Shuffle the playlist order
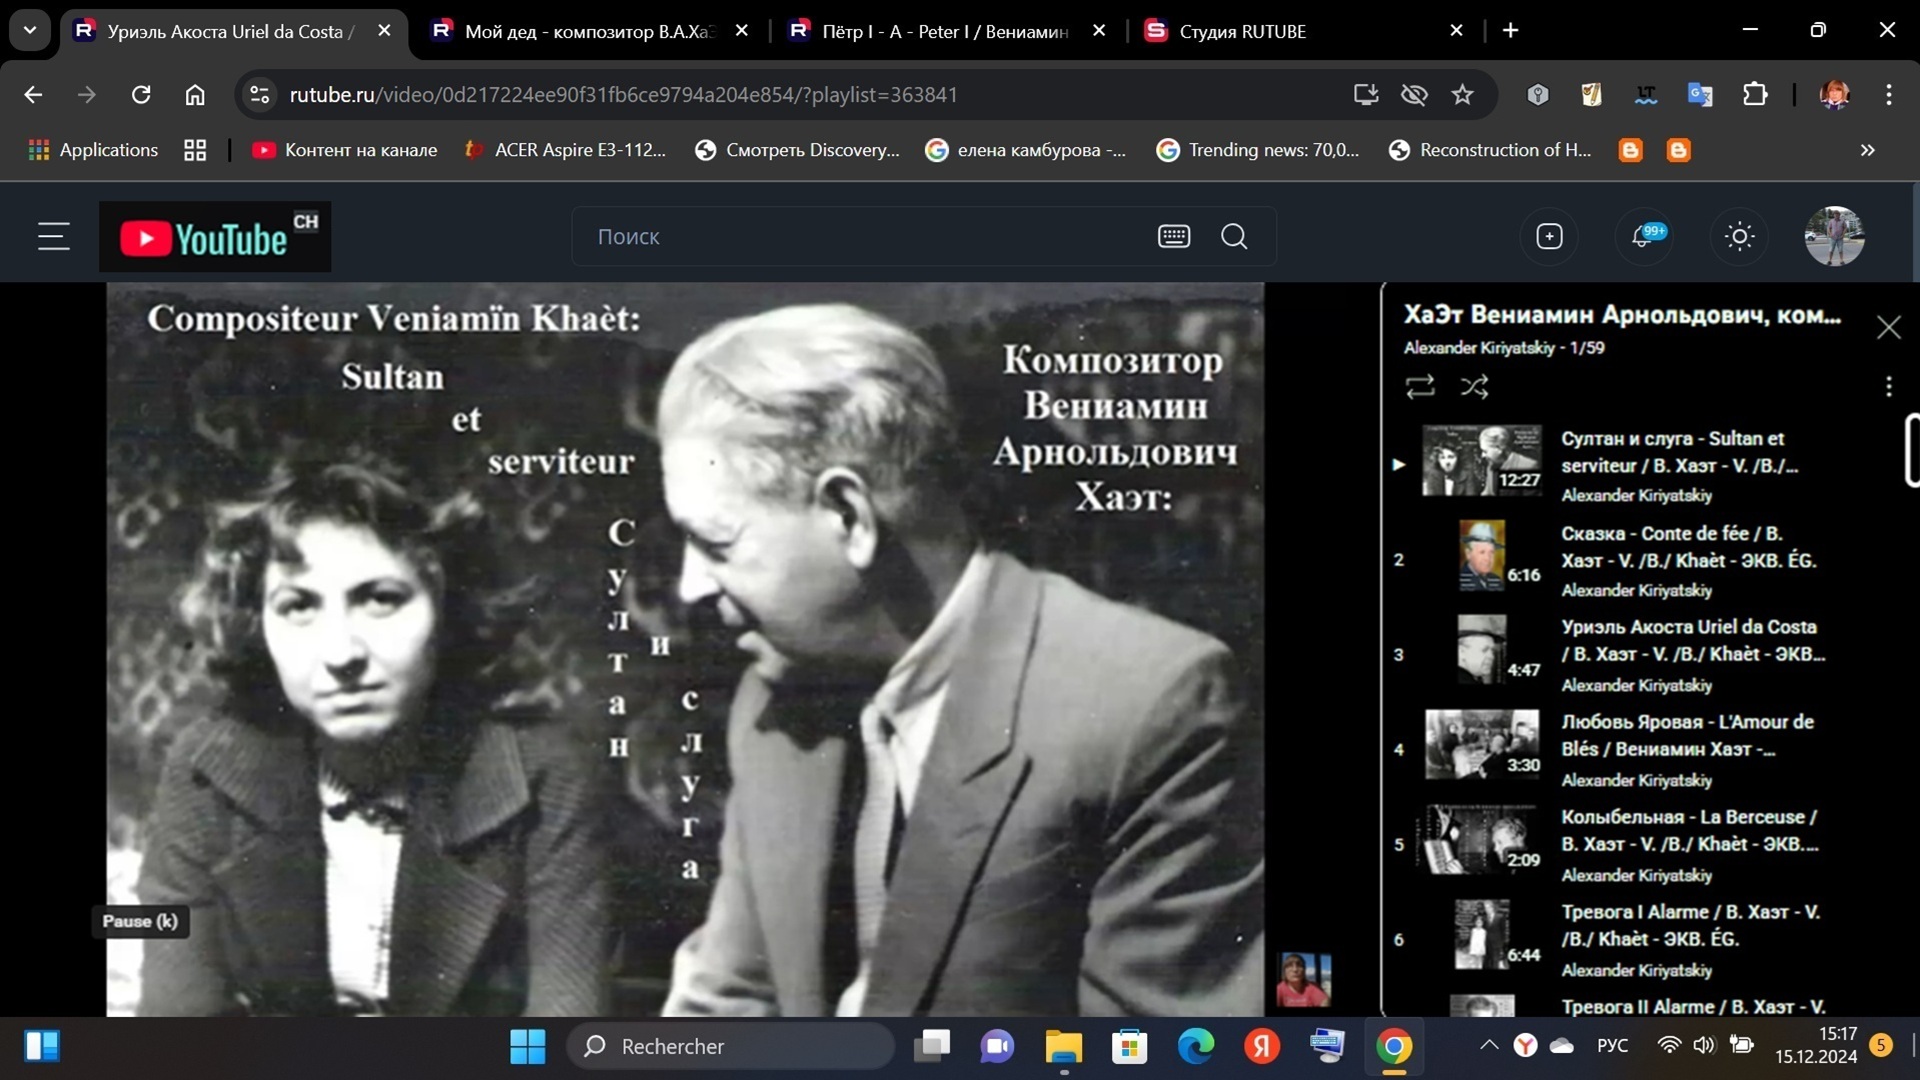1920x1080 pixels. tap(1474, 387)
